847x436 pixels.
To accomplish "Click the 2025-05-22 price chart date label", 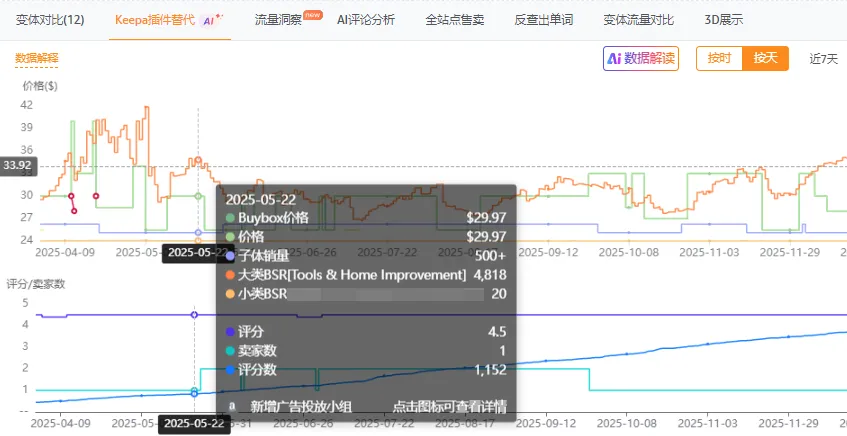I will tap(198, 252).
